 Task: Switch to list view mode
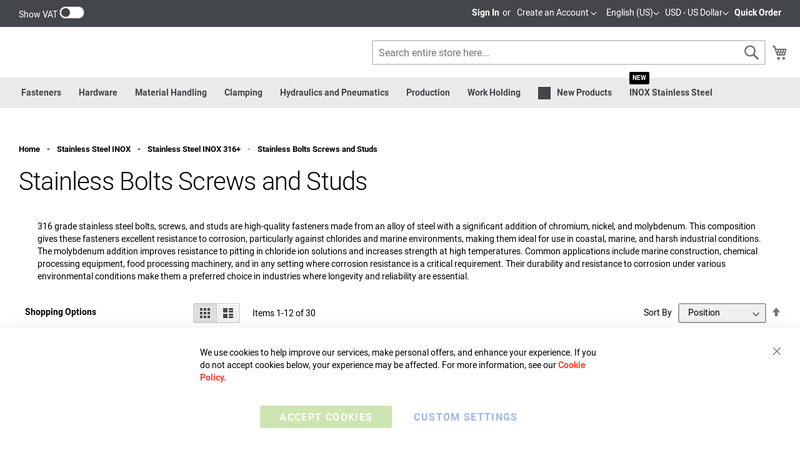pos(228,313)
